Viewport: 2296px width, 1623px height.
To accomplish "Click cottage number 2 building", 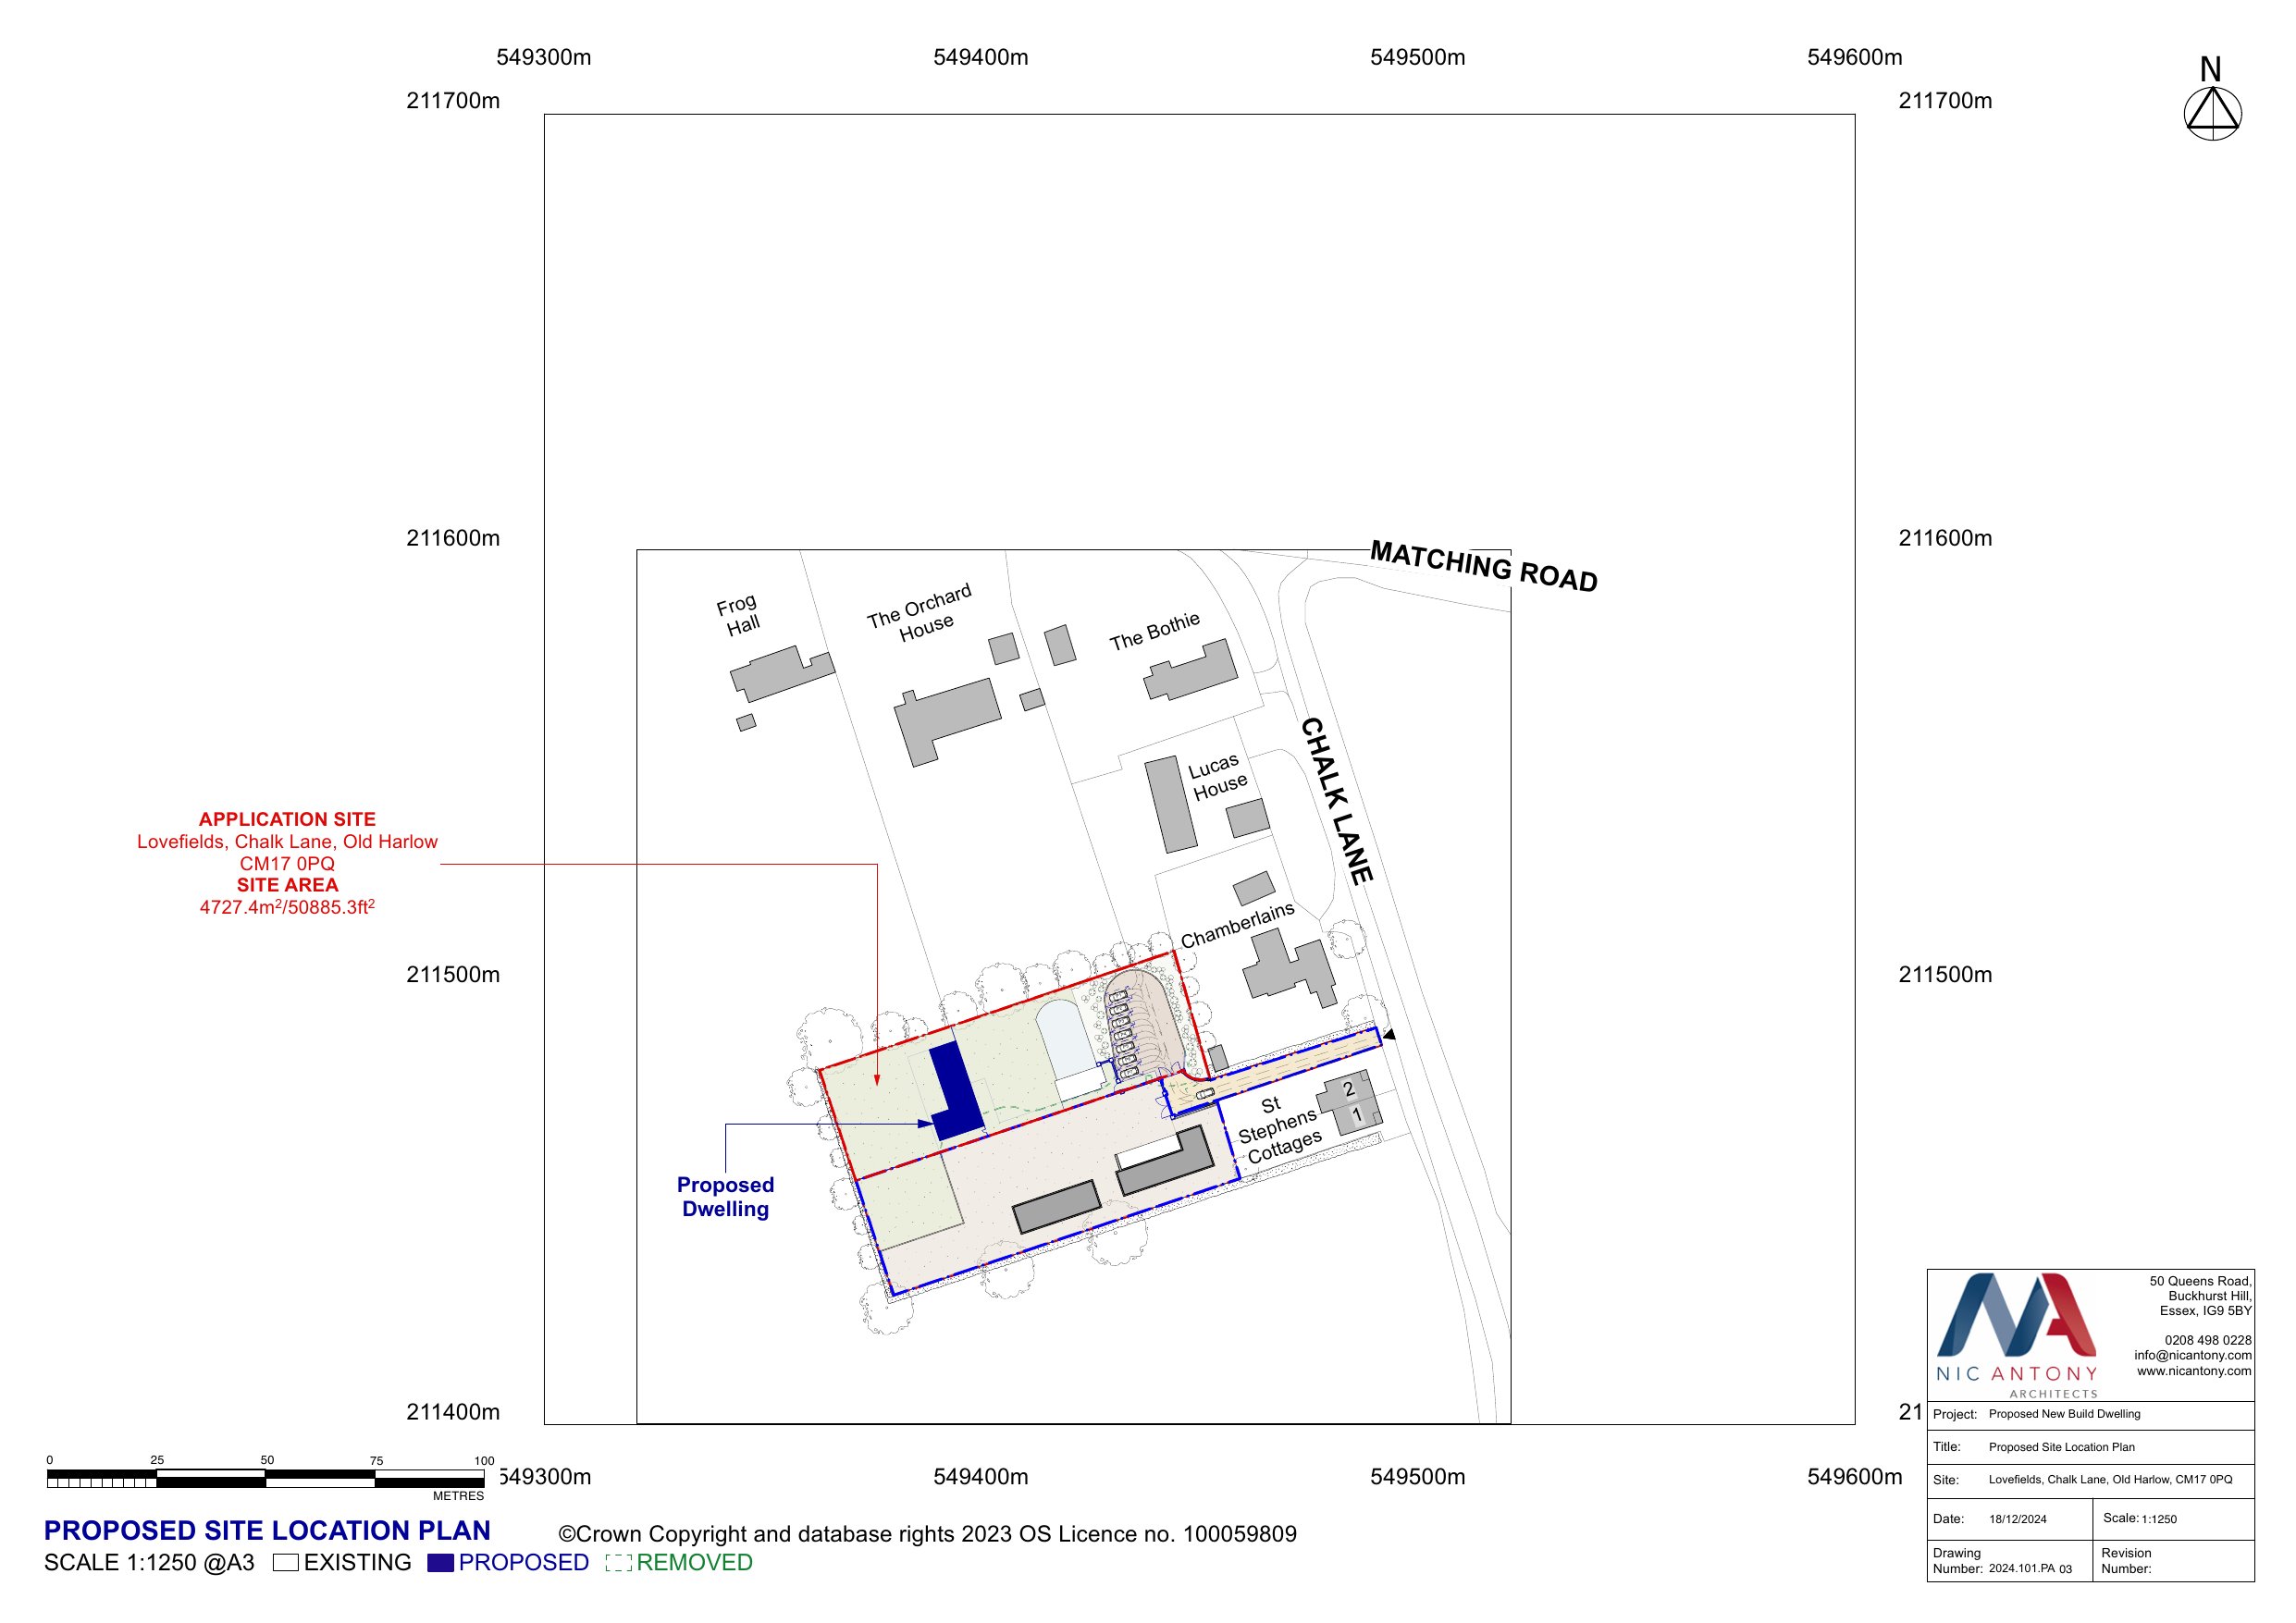I will [x=1347, y=1090].
